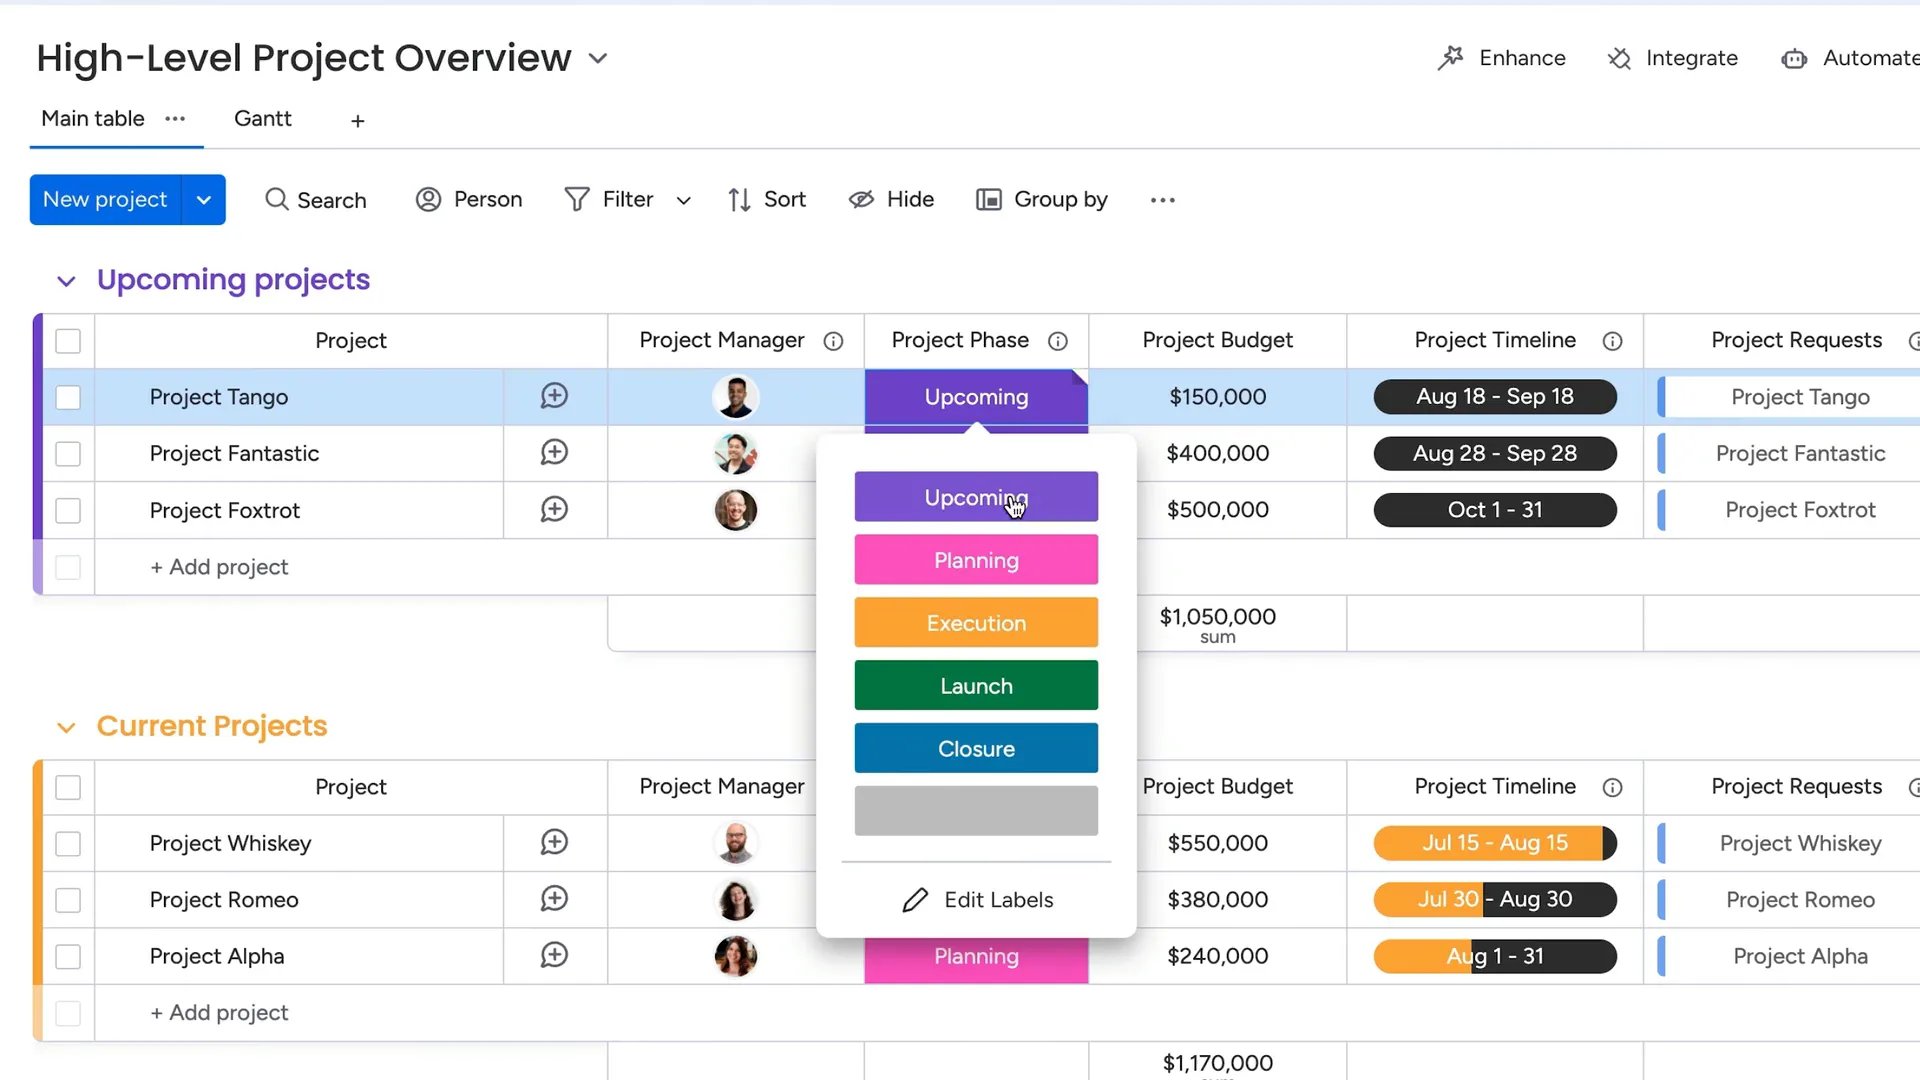The height and width of the screenshot is (1080, 1920).
Task: Click Project Alpha manager avatar
Action: point(736,956)
